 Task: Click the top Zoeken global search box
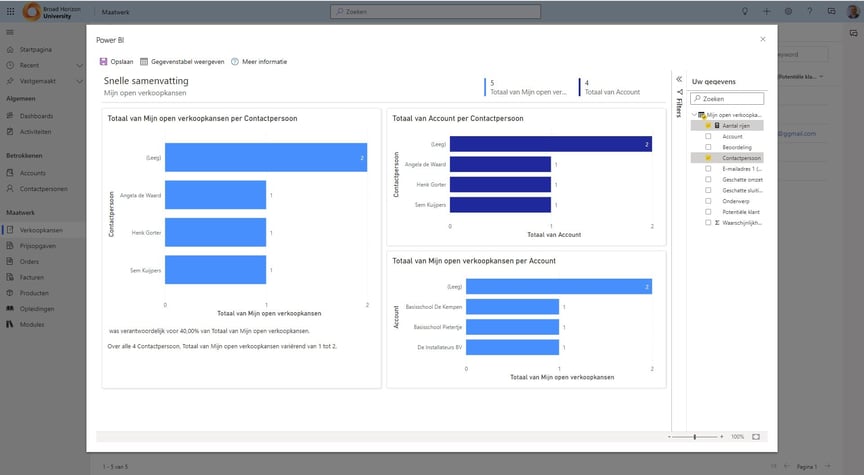pos(435,12)
